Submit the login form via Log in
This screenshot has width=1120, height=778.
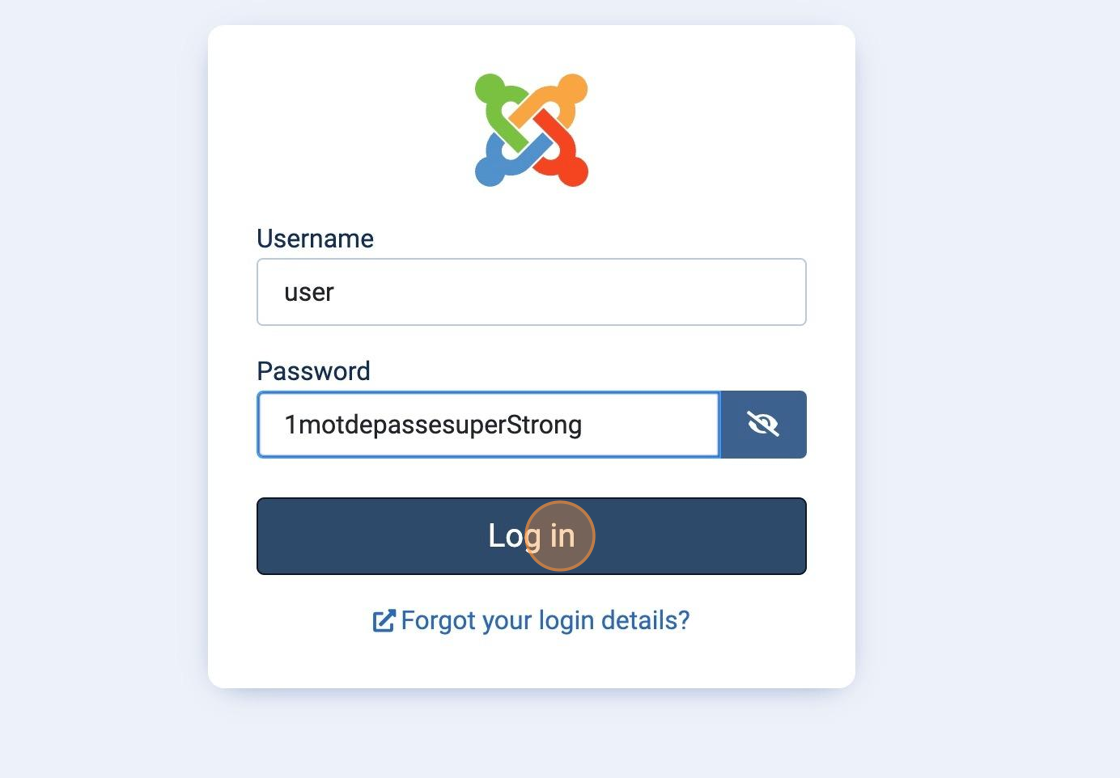pos(531,535)
